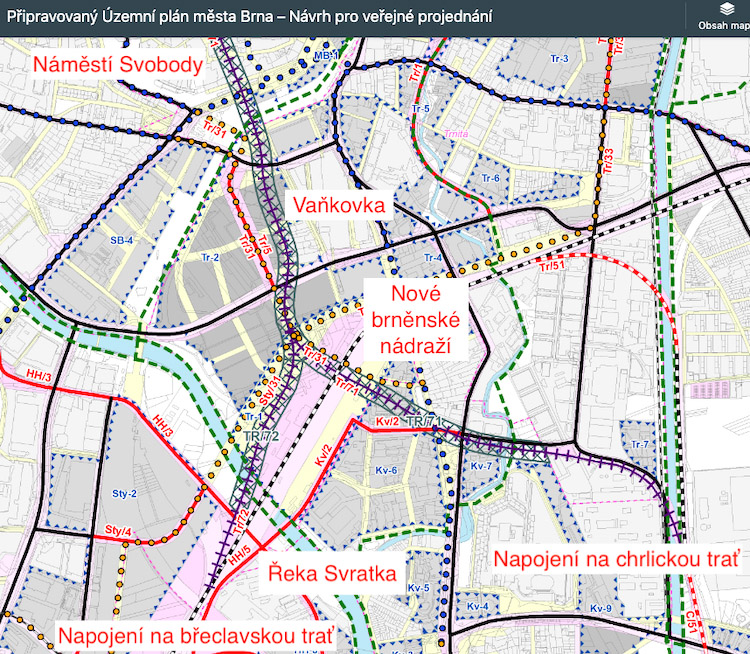750x654 pixels.
Task: Select the Řeka Svratka annotation
Action: point(334,574)
